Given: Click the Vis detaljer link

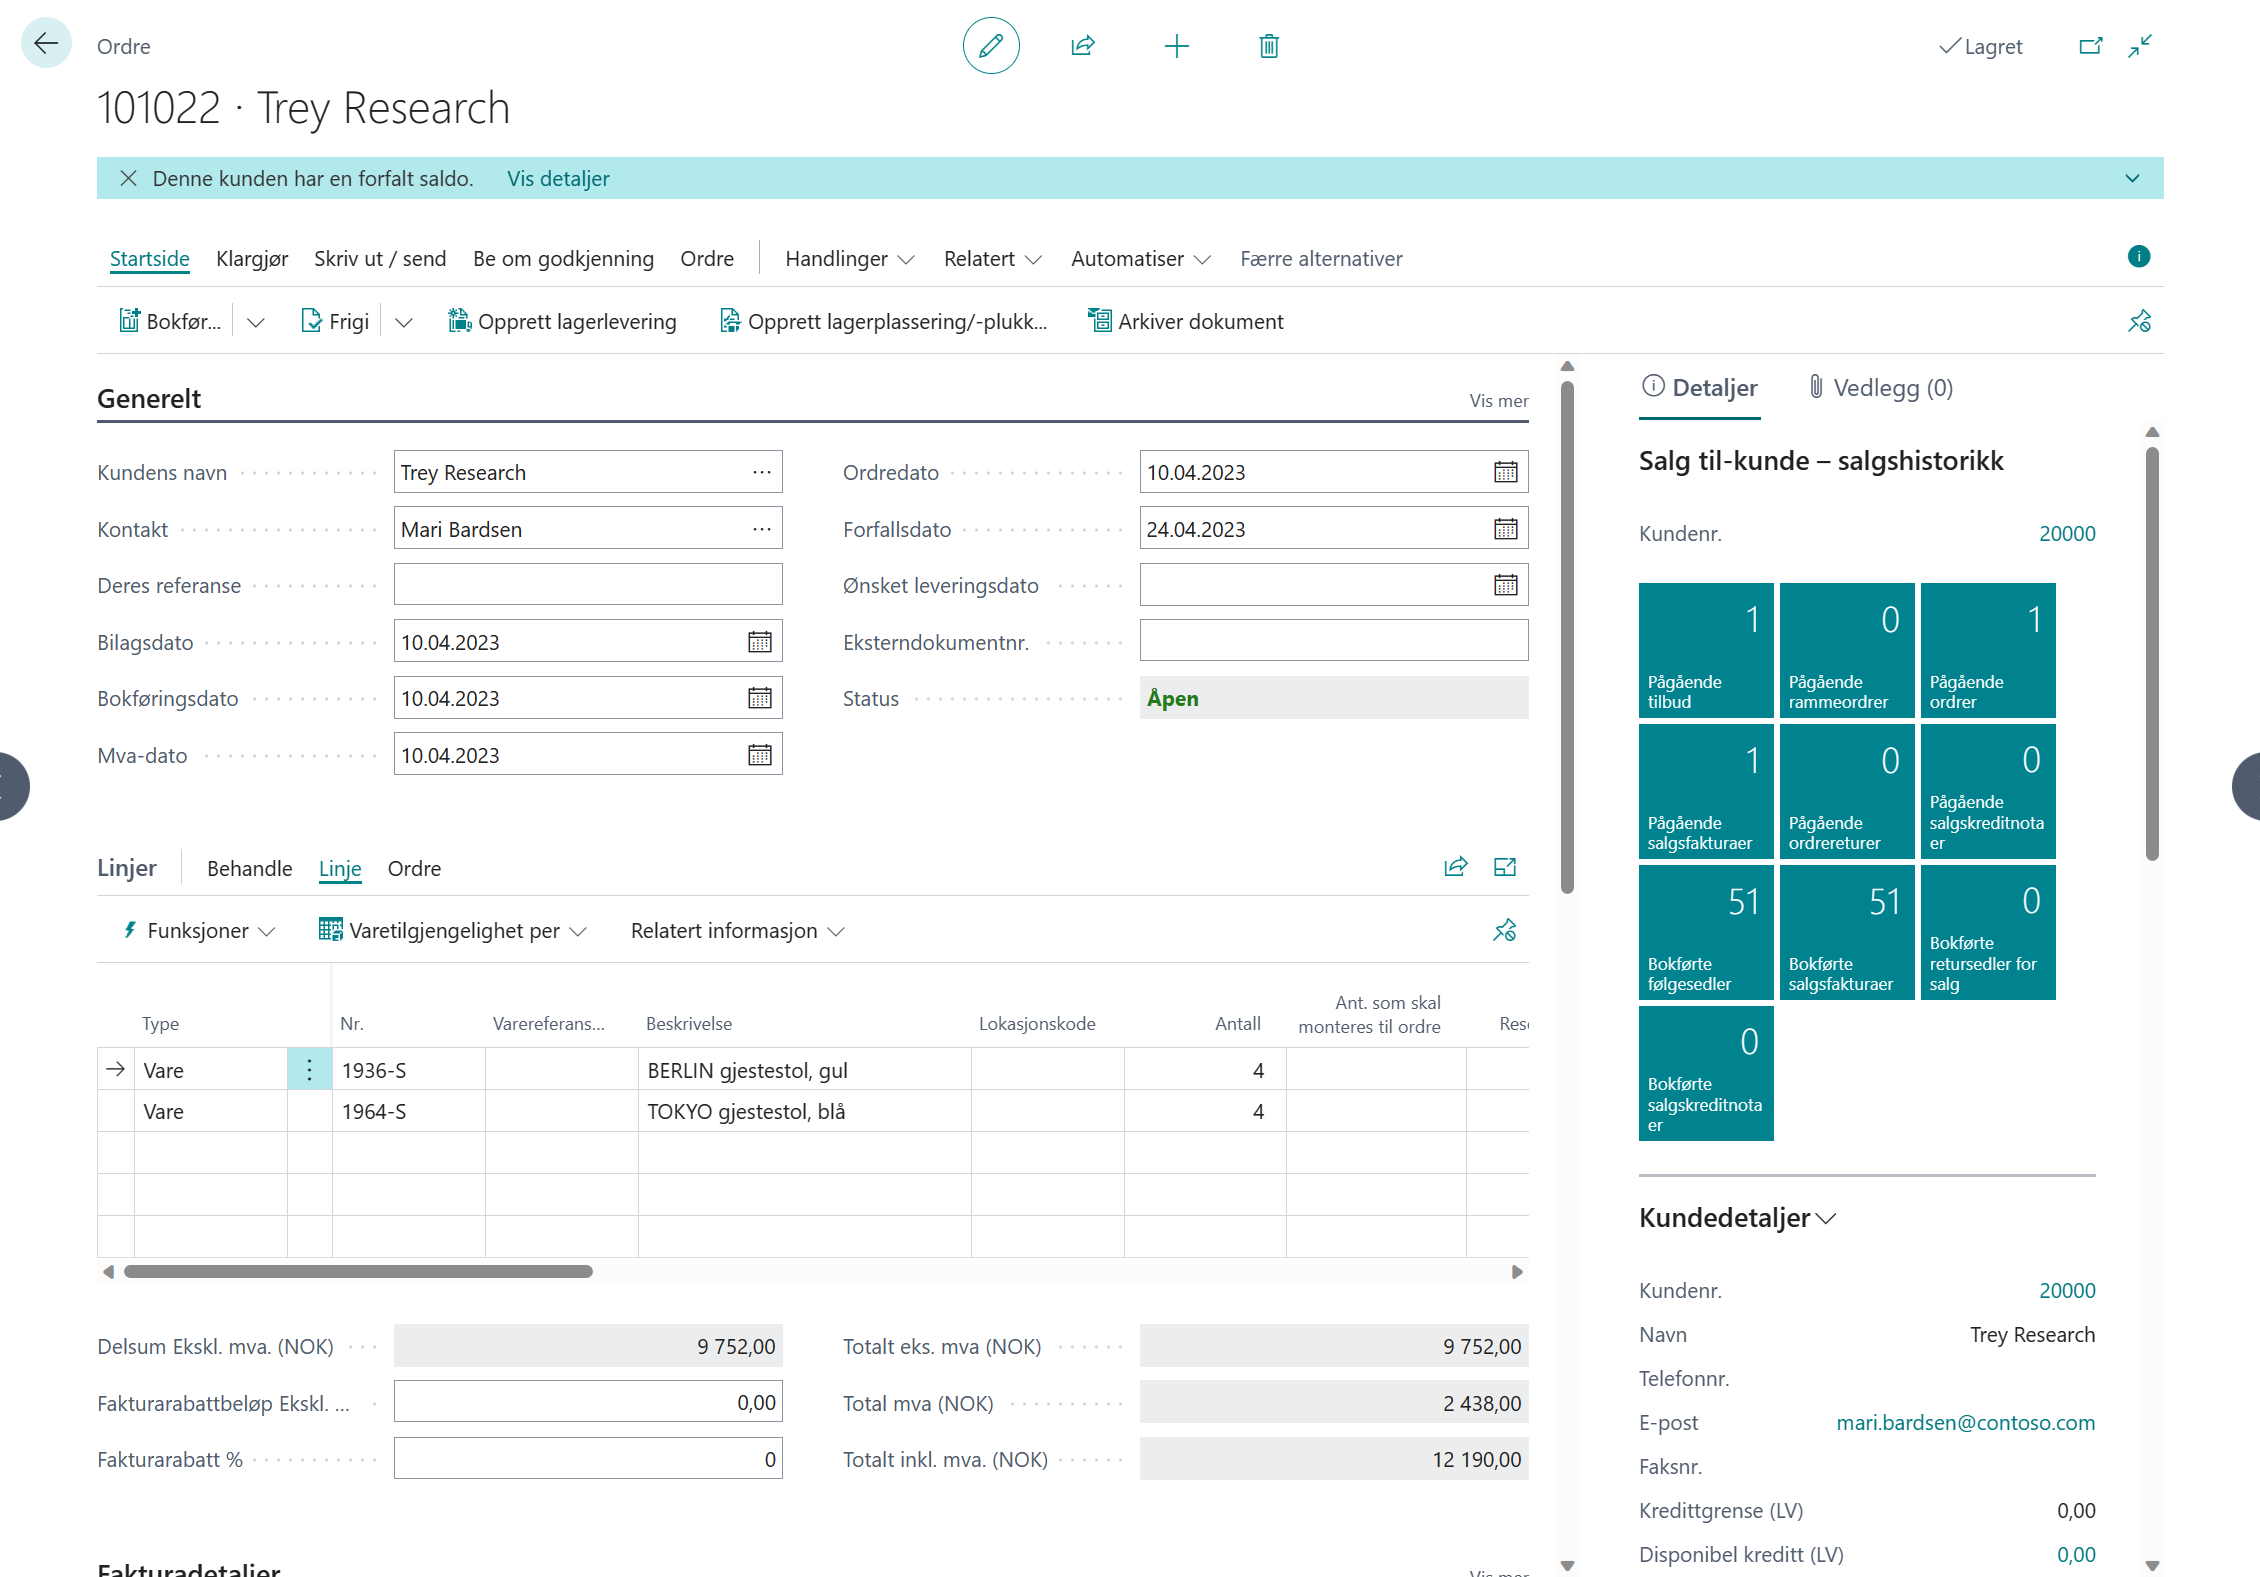Looking at the screenshot, I should click(x=558, y=178).
